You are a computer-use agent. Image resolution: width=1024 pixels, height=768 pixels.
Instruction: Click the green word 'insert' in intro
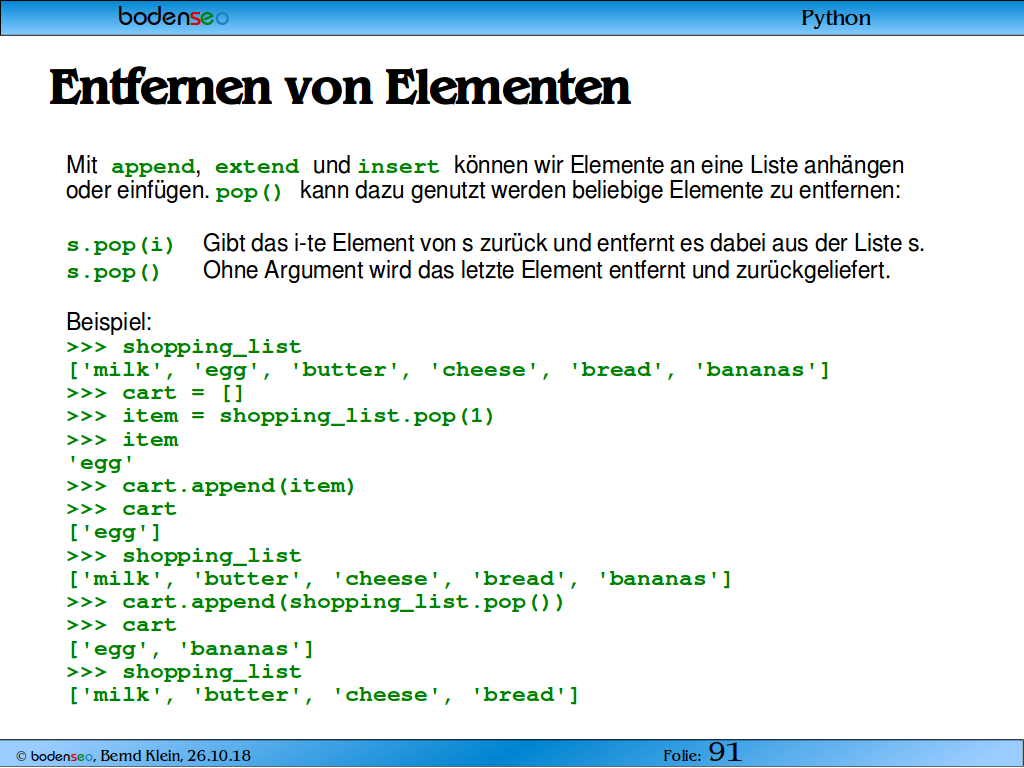tap(398, 167)
